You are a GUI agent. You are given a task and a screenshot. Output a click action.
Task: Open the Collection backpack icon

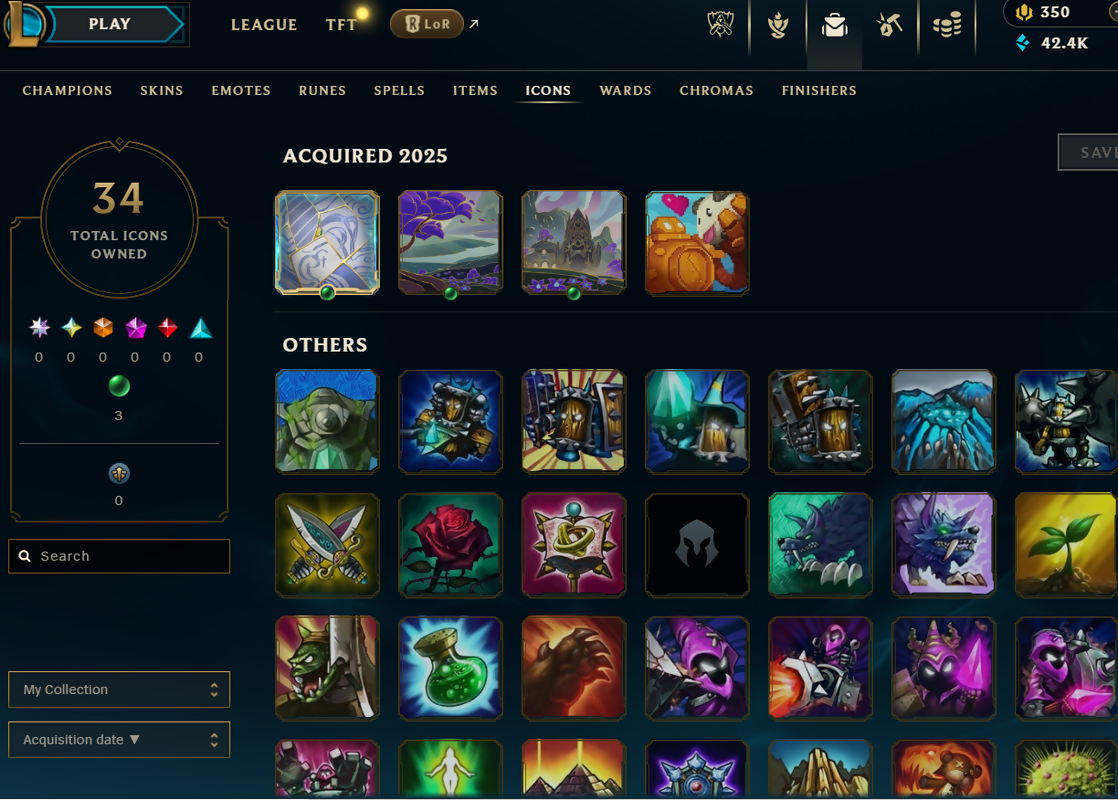point(834,26)
